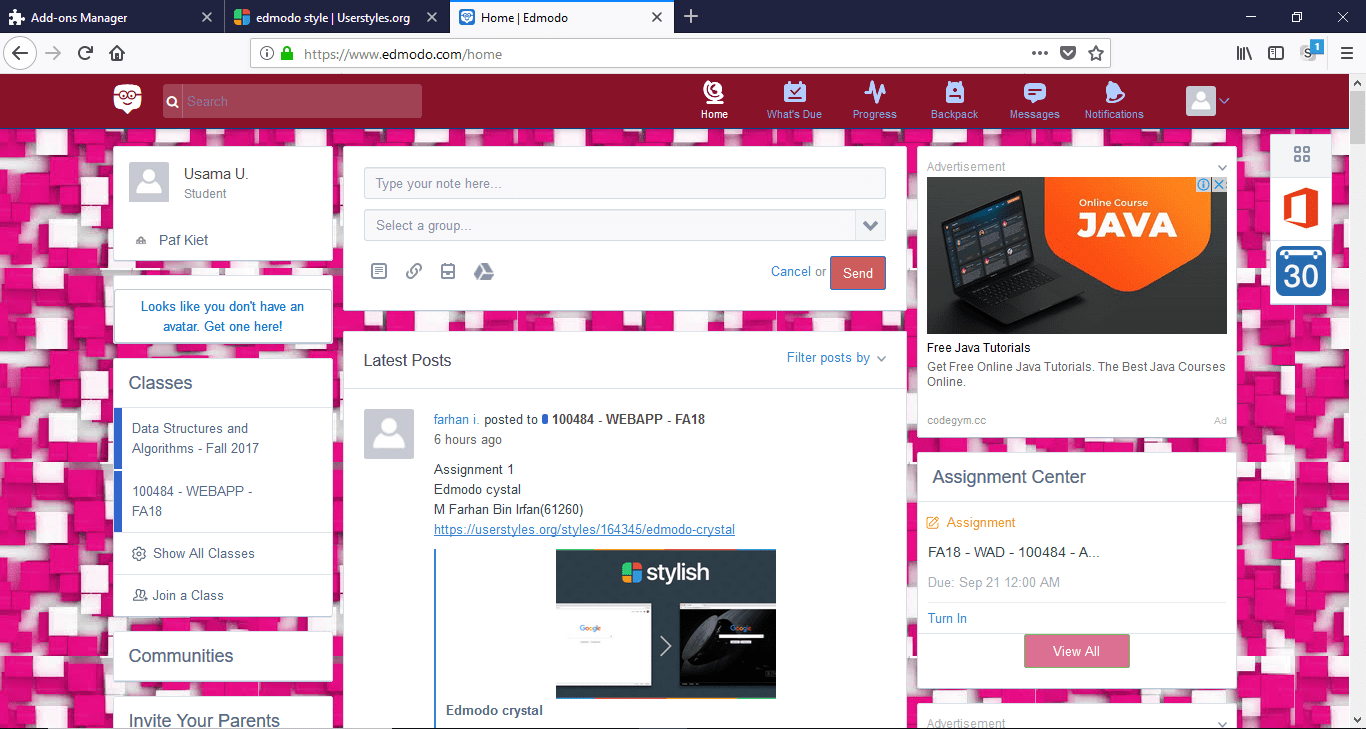Switch to the Userstyles.org tab
Screen dimensions: 1366x729
coord(330,17)
